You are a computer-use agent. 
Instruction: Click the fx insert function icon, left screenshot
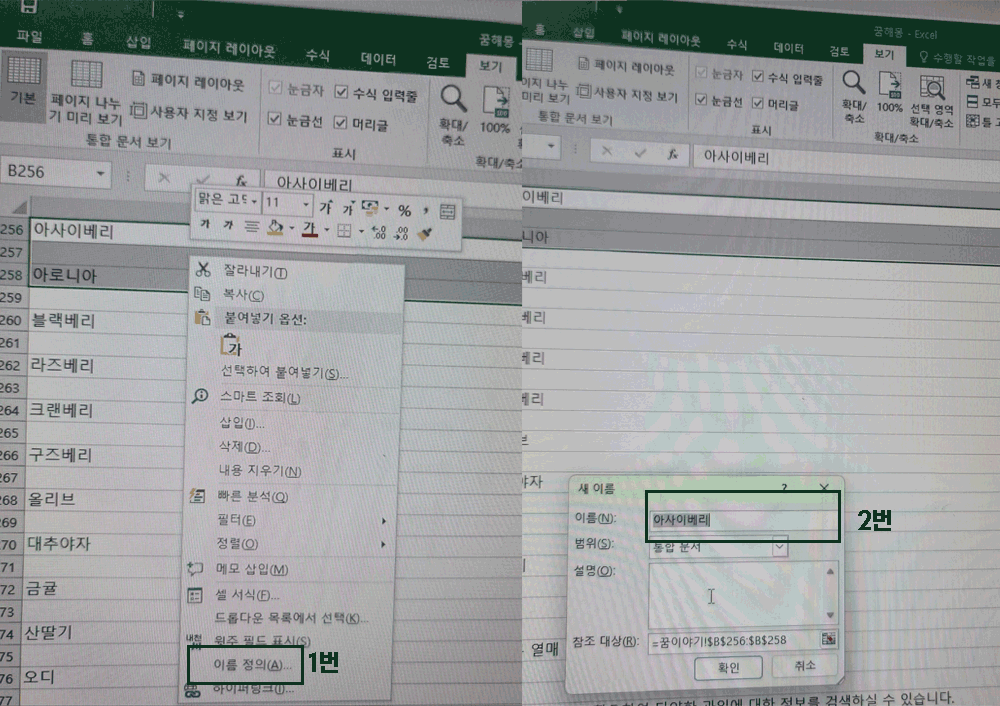tap(240, 180)
